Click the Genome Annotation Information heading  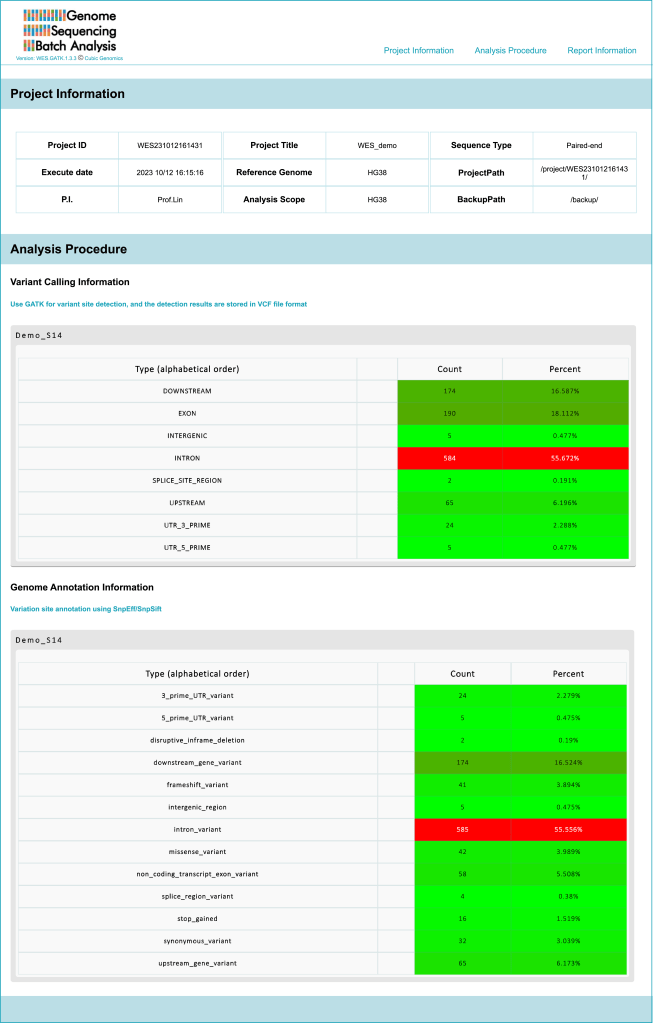[82, 587]
